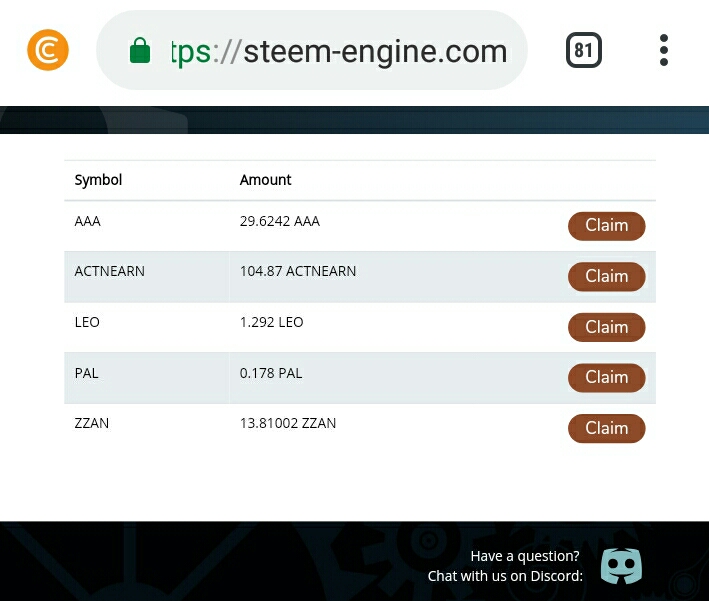Open the tab switcher showing 81
The width and height of the screenshot is (709, 601).
coord(584,50)
